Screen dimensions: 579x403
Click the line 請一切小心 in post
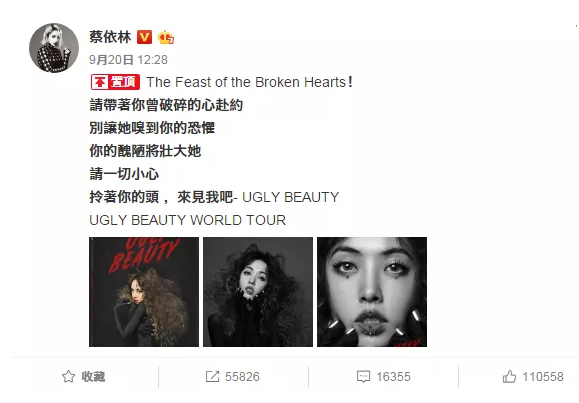[124, 174]
